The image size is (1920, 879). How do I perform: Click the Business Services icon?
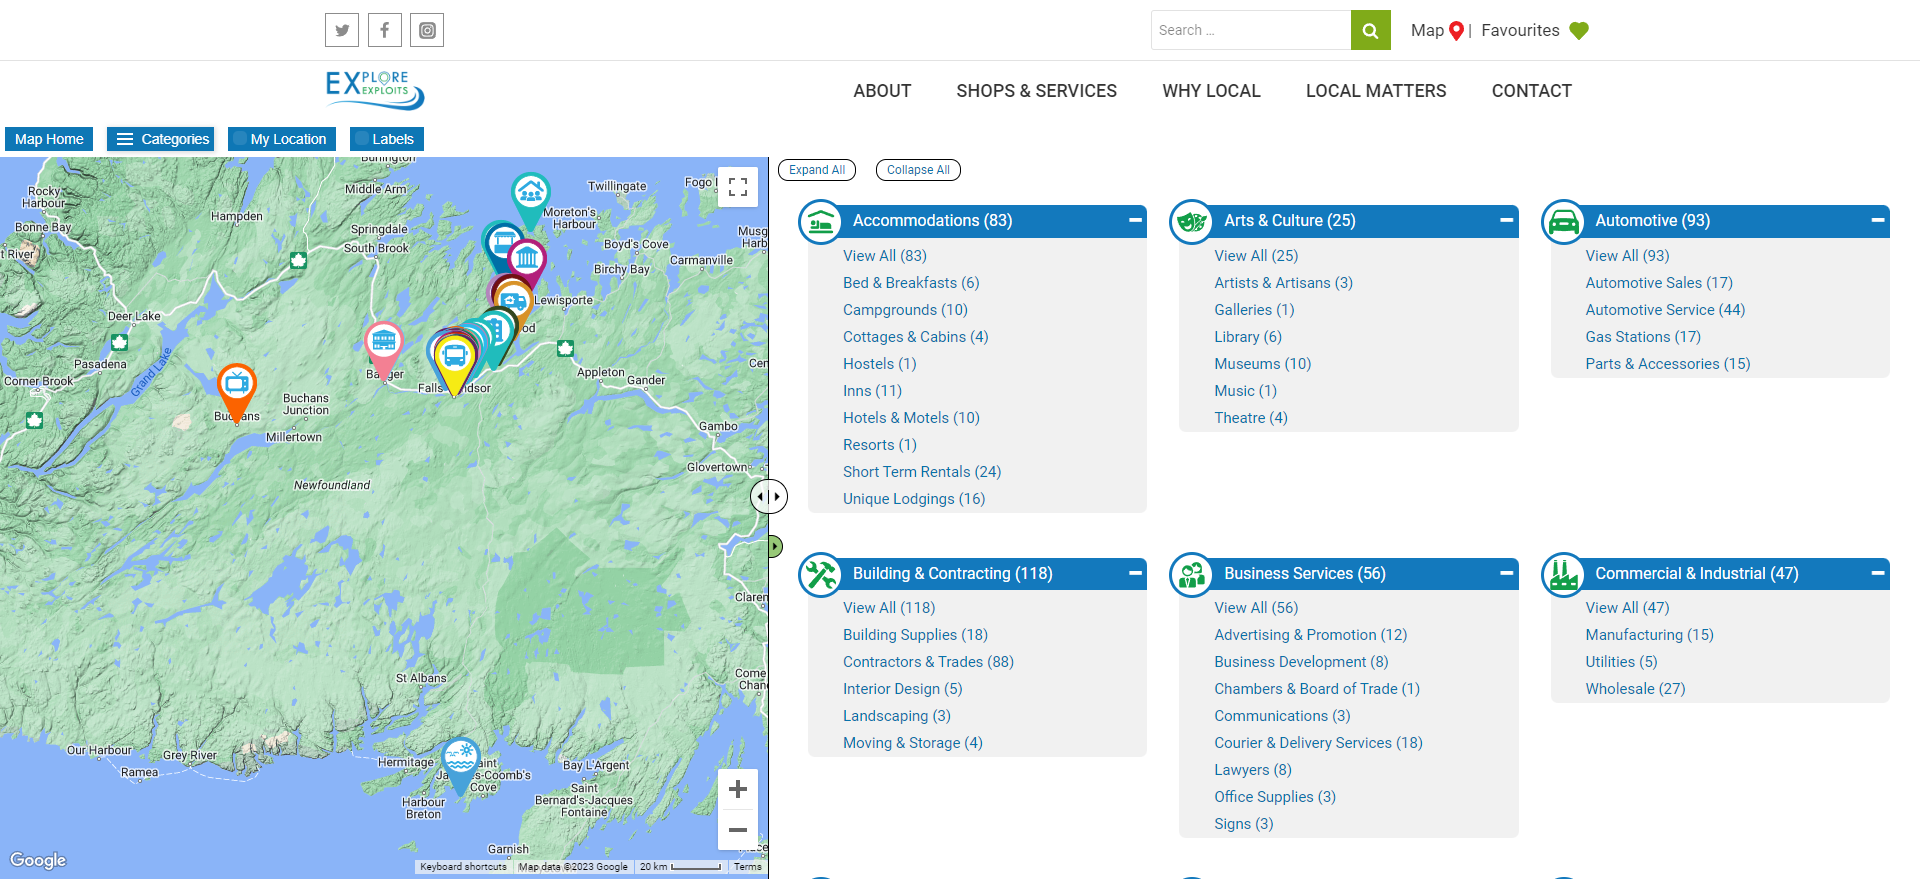tap(1192, 575)
